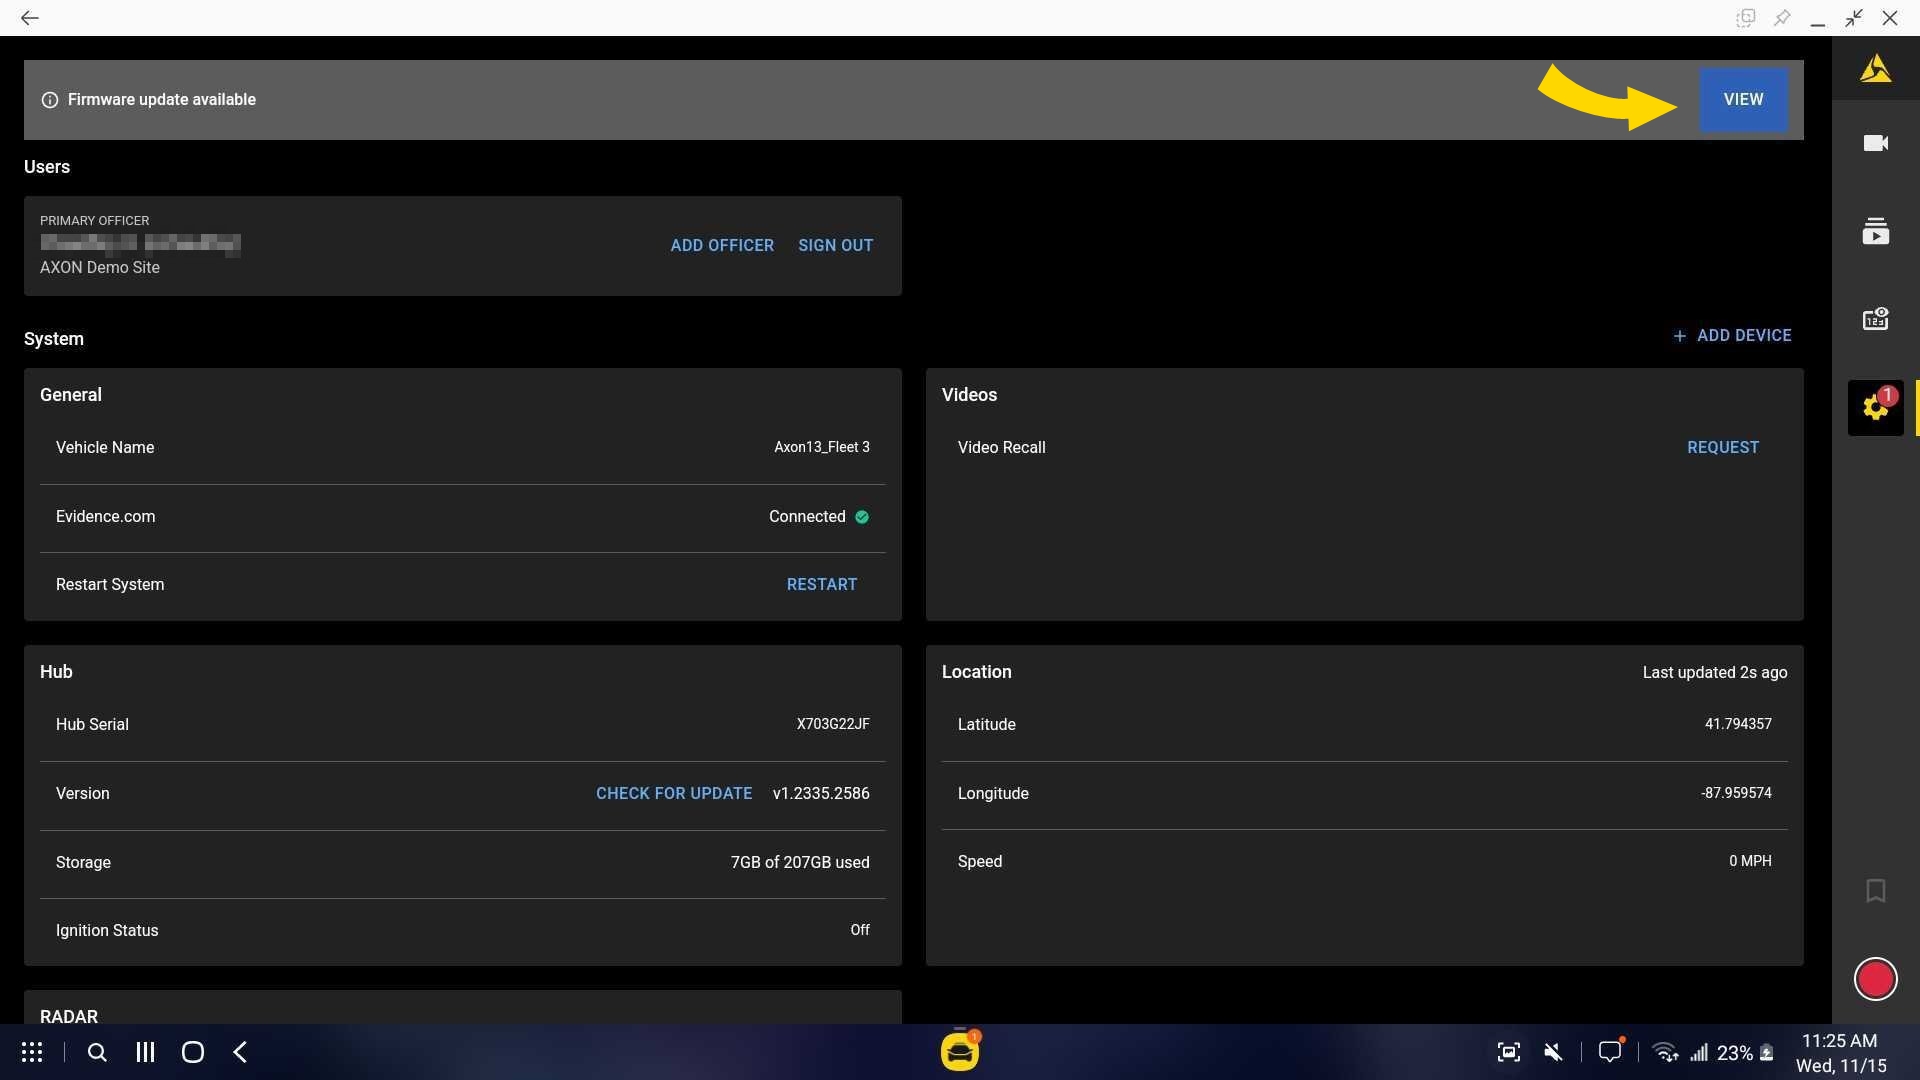Image resolution: width=1920 pixels, height=1080 pixels.
Task: Click the event log clock icon
Action: [x=1875, y=319]
